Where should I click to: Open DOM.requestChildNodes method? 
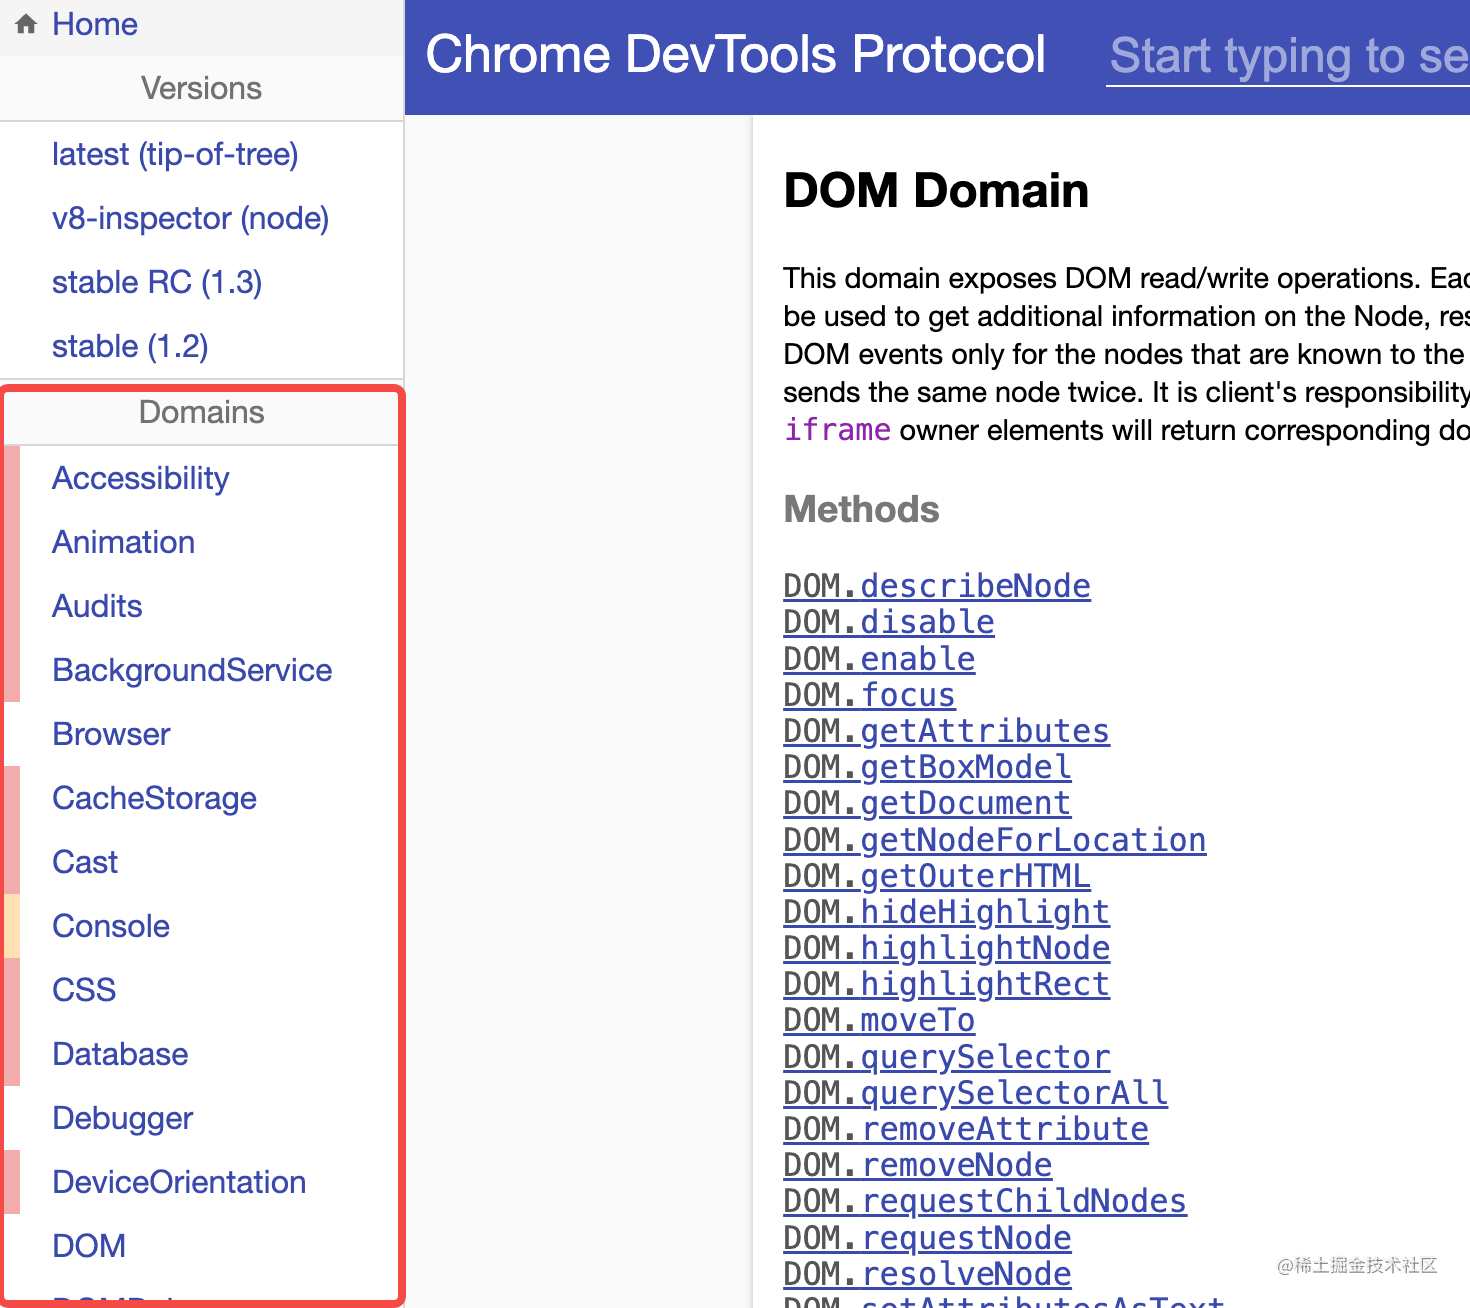985,1201
